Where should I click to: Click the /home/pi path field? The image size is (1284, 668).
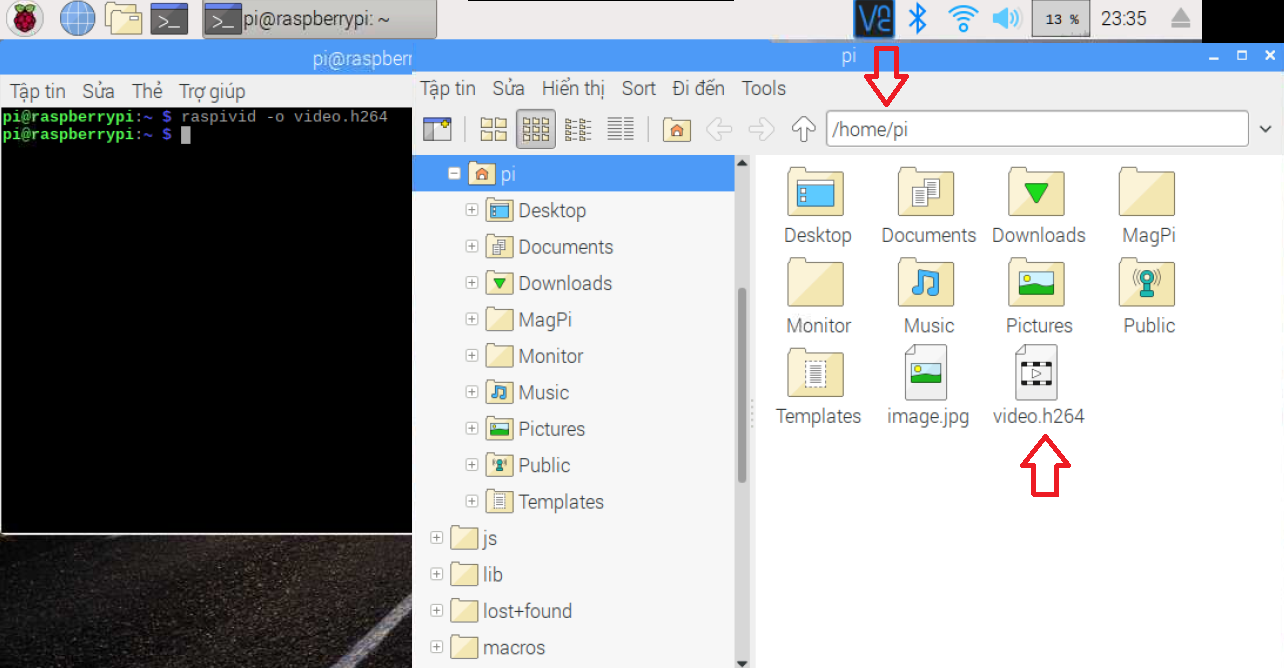pyautogui.click(x=1037, y=129)
